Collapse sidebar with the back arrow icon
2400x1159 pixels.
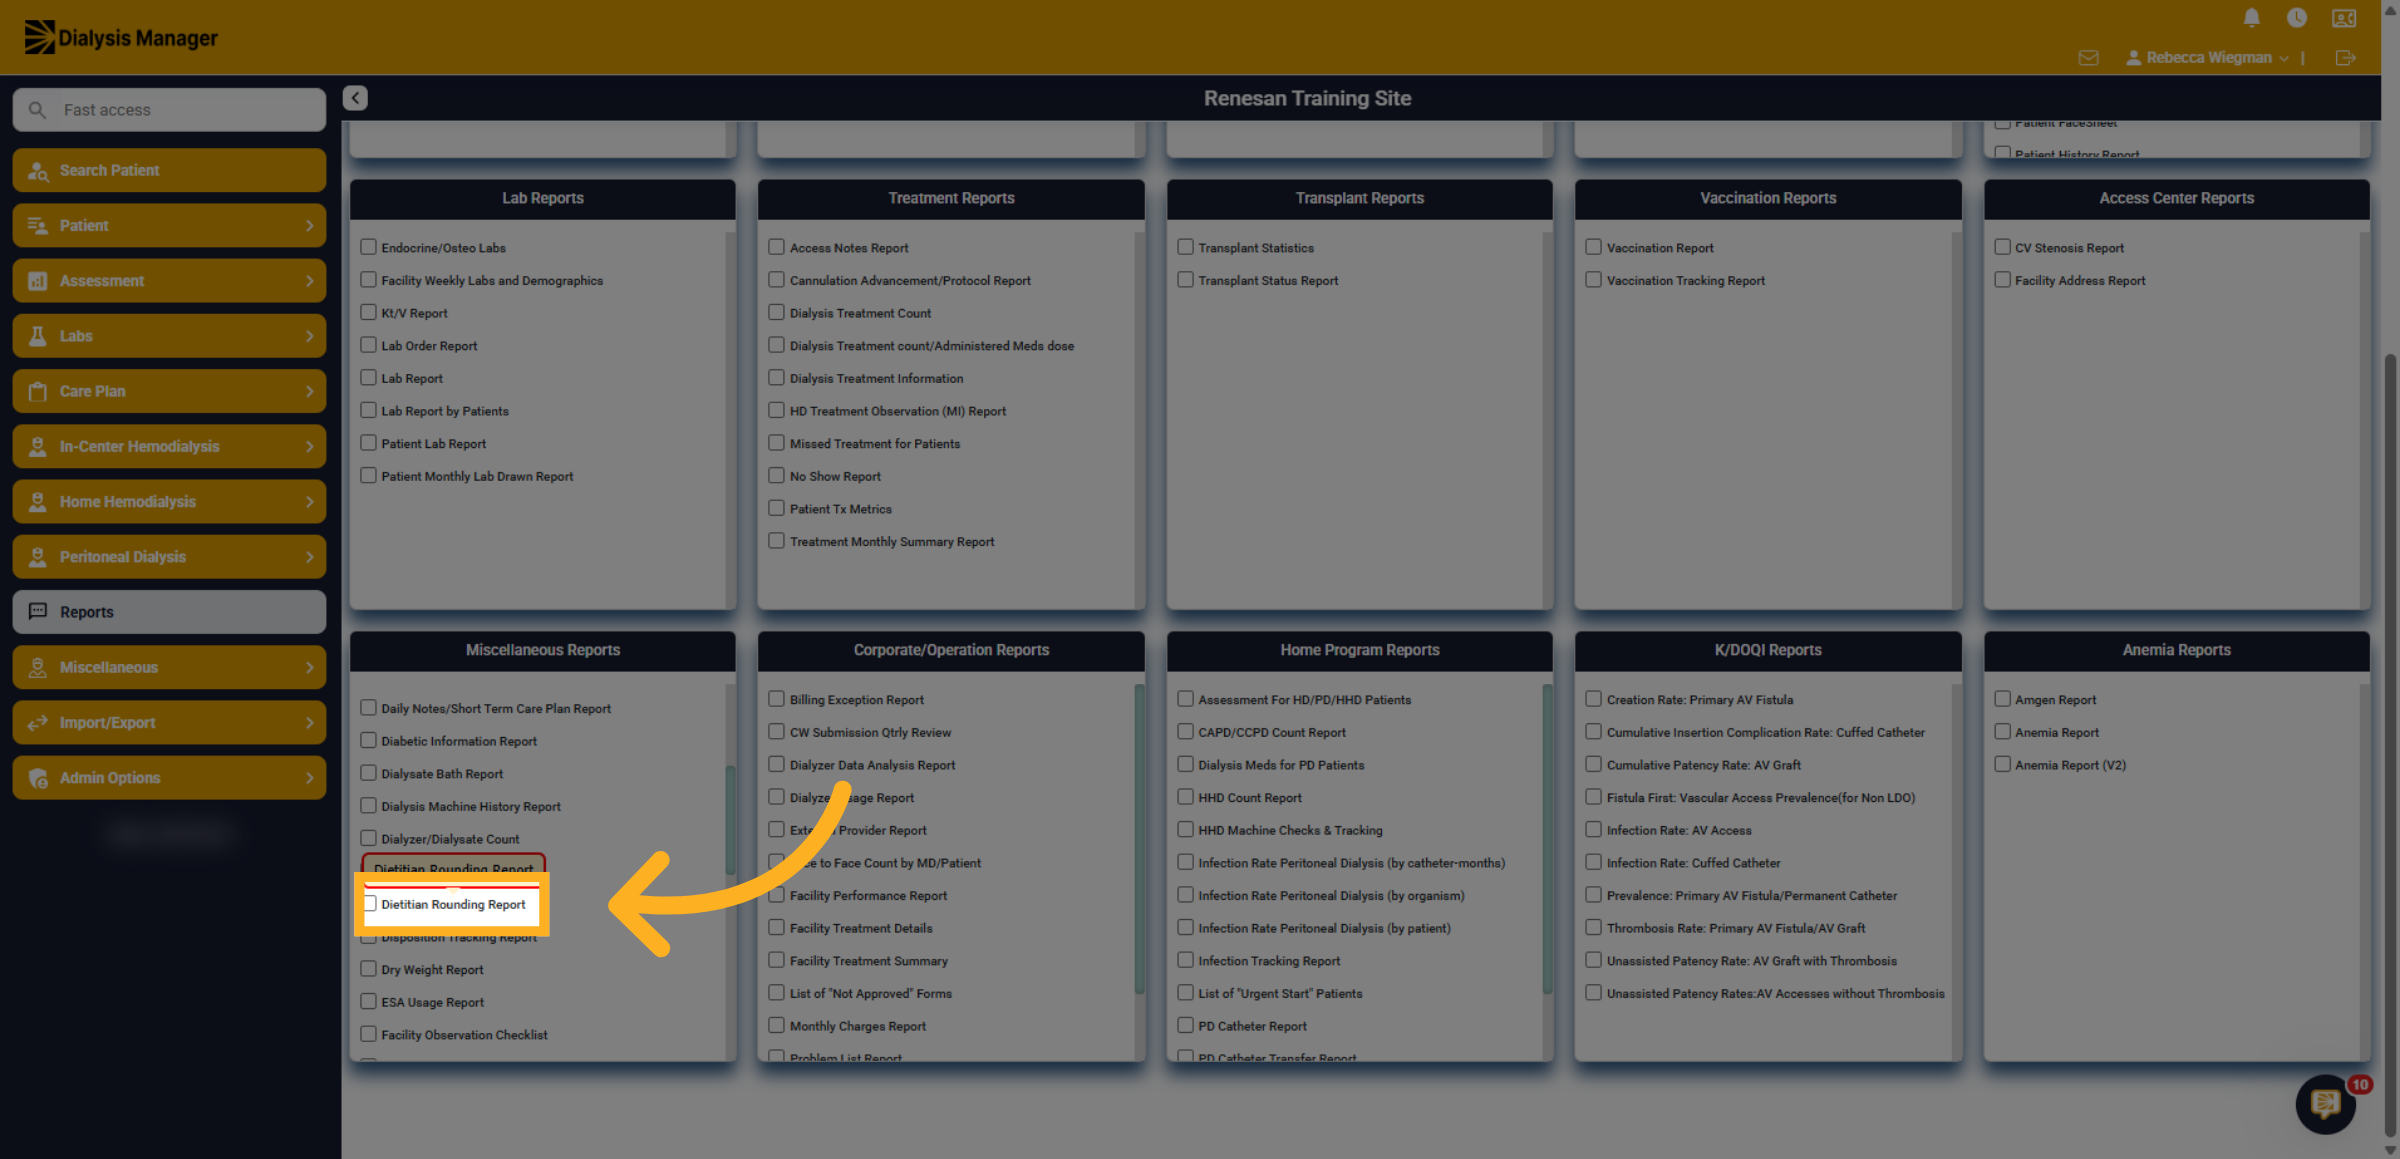pos(355,98)
